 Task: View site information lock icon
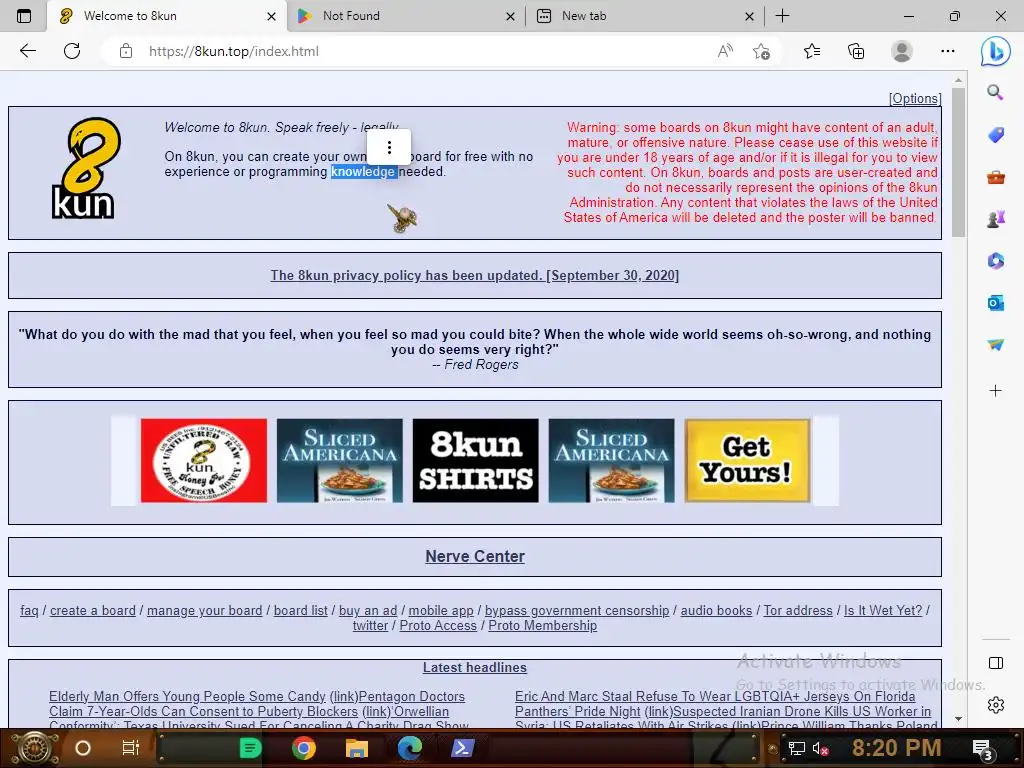[126, 51]
